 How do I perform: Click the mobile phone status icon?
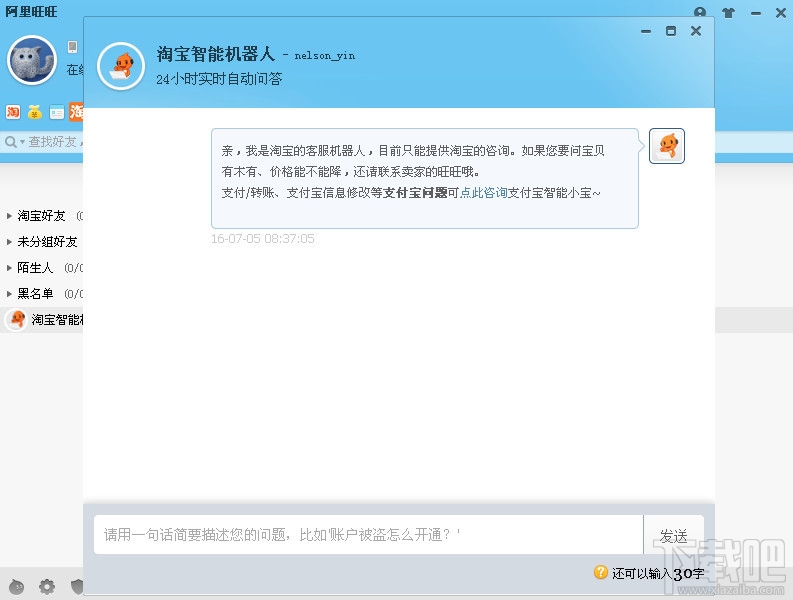72,47
